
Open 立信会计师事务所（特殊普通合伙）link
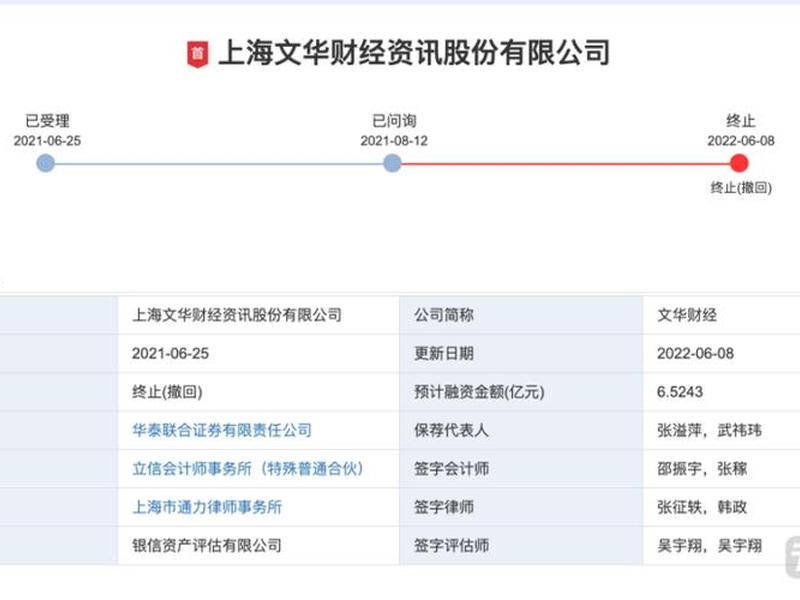[x=248, y=468]
